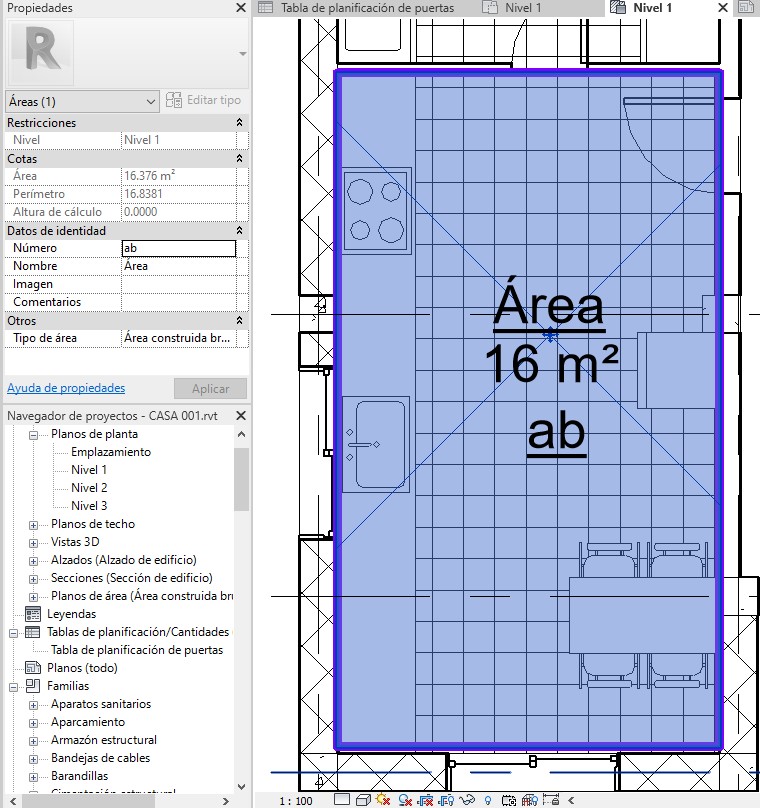Click the Visual Style cube icon
760x808 pixels.
362,801
